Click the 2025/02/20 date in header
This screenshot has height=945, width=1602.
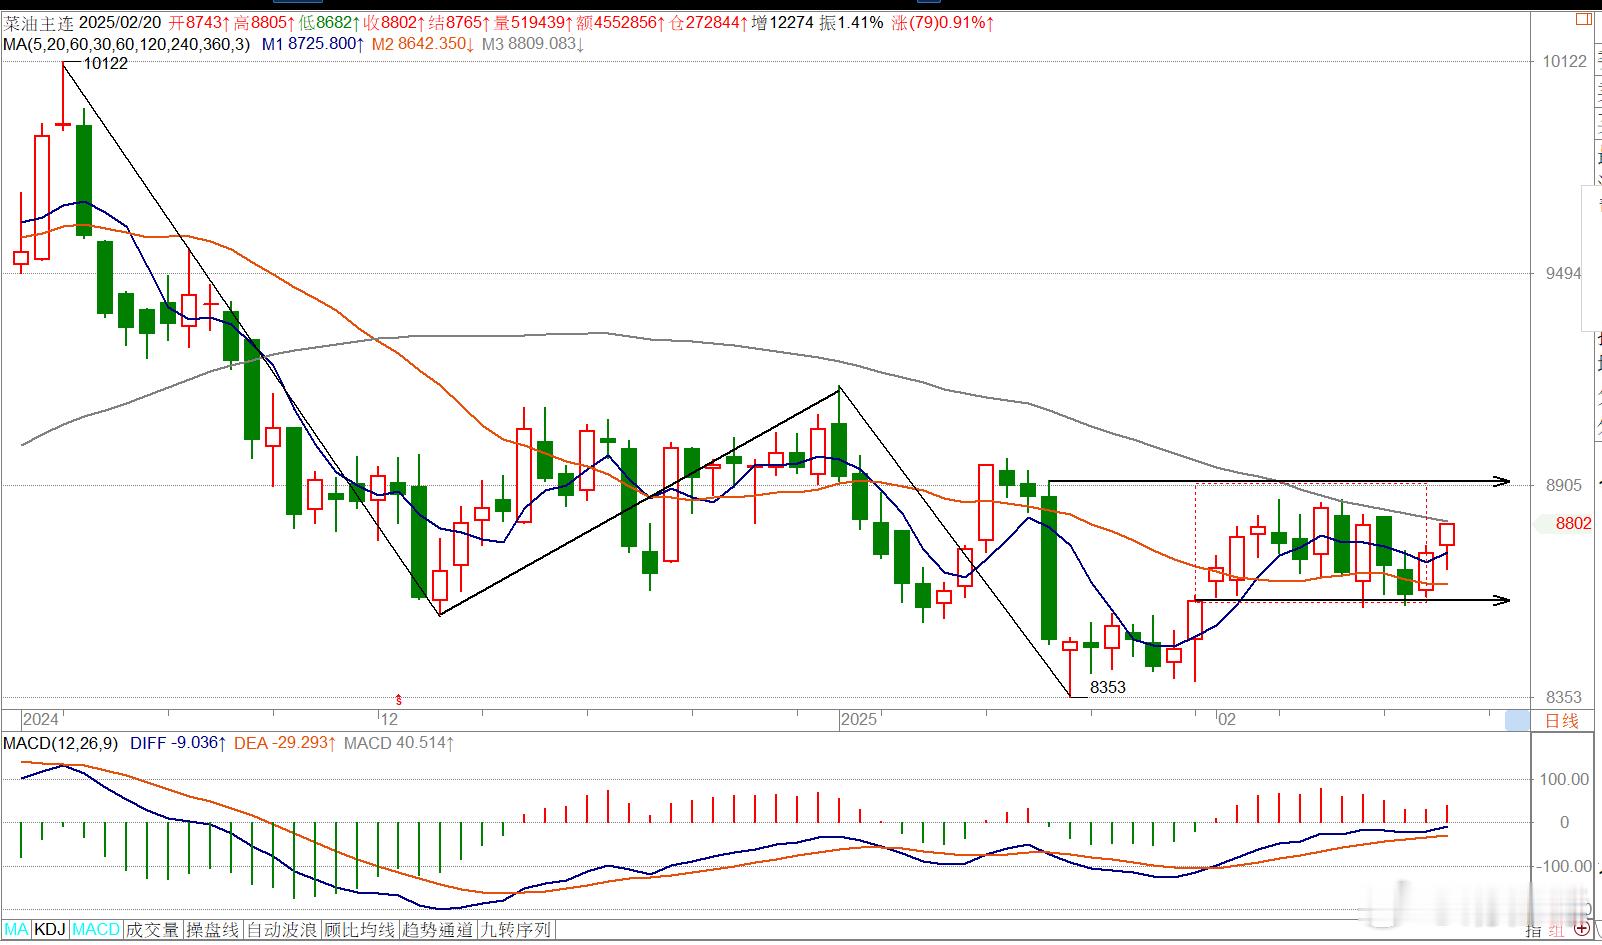click(119, 22)
